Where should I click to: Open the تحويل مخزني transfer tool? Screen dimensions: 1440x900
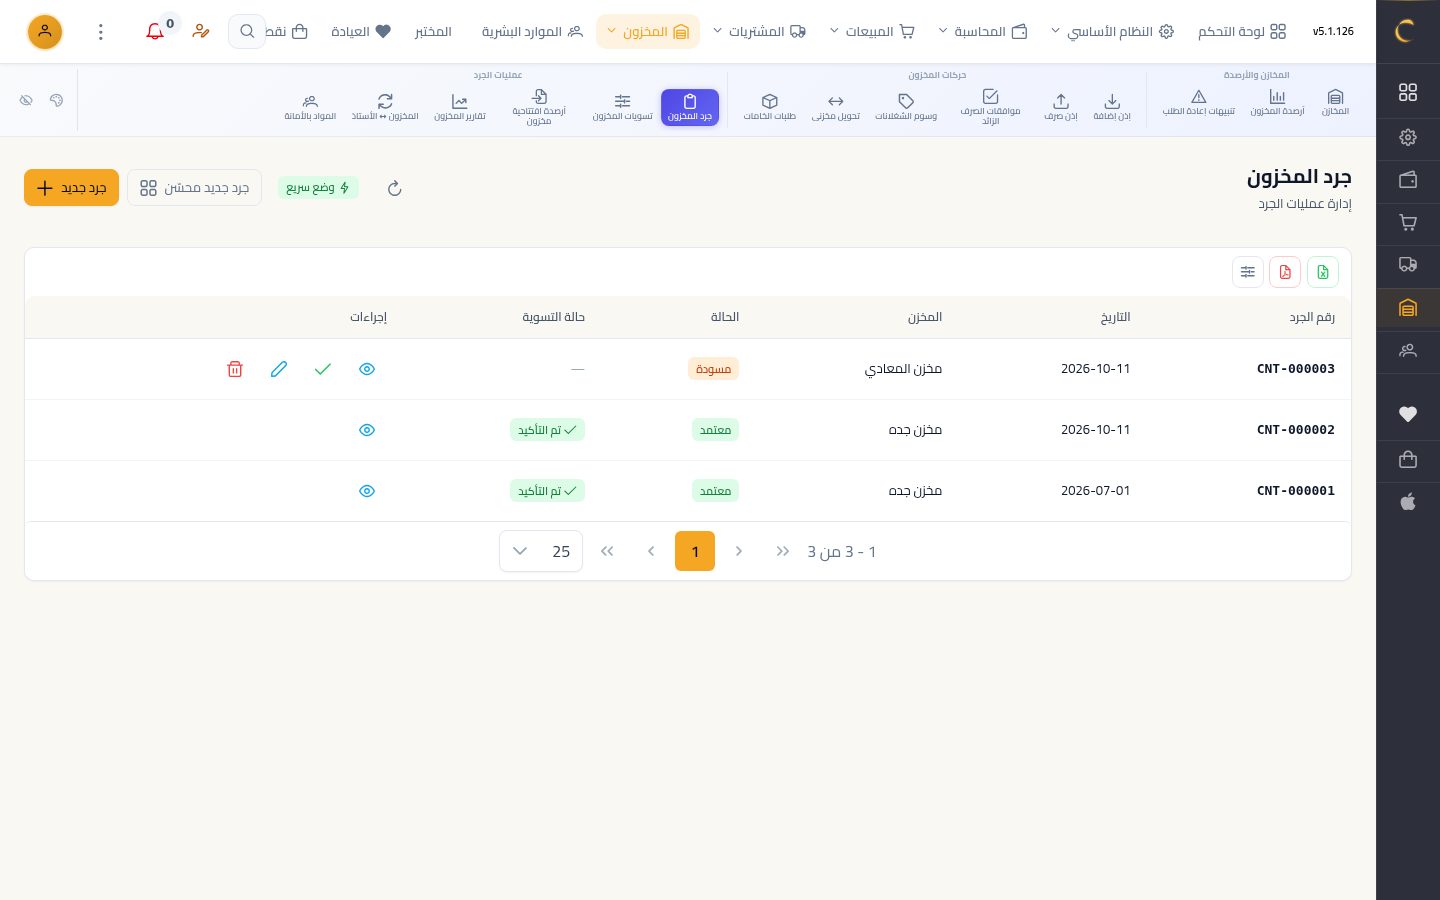836,106
